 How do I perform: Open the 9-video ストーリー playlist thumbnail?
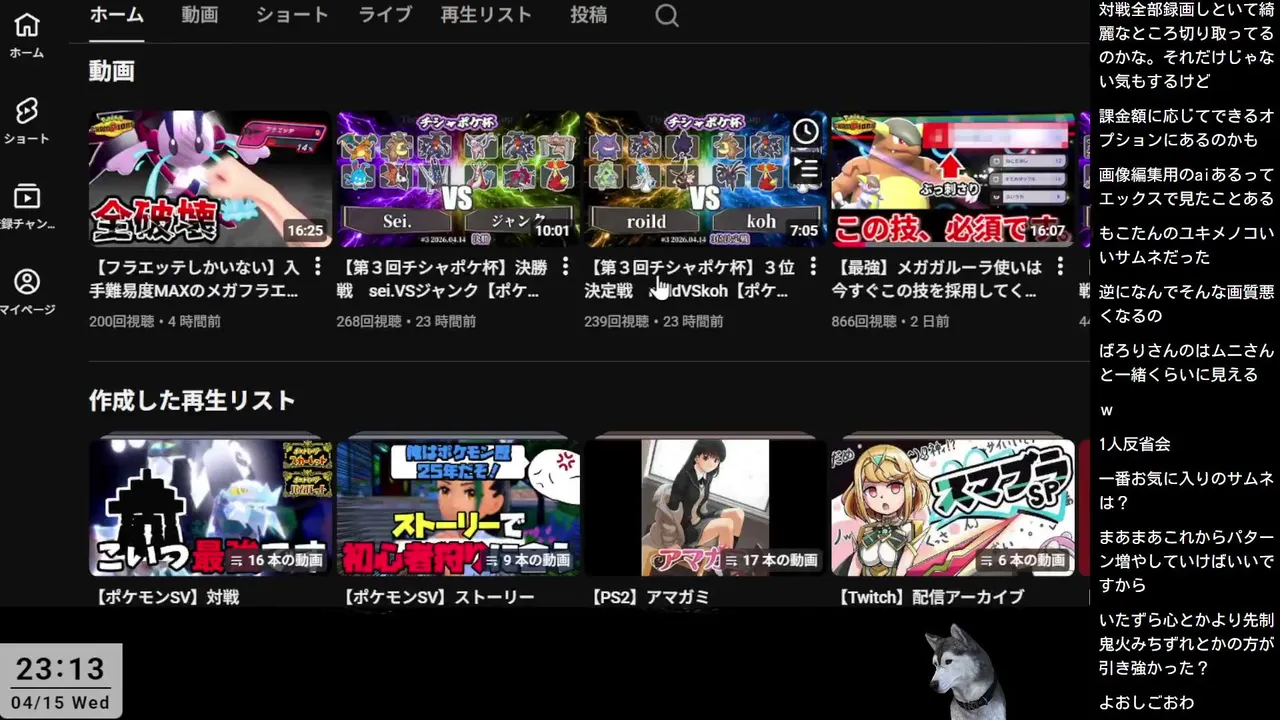coord(458,507)
